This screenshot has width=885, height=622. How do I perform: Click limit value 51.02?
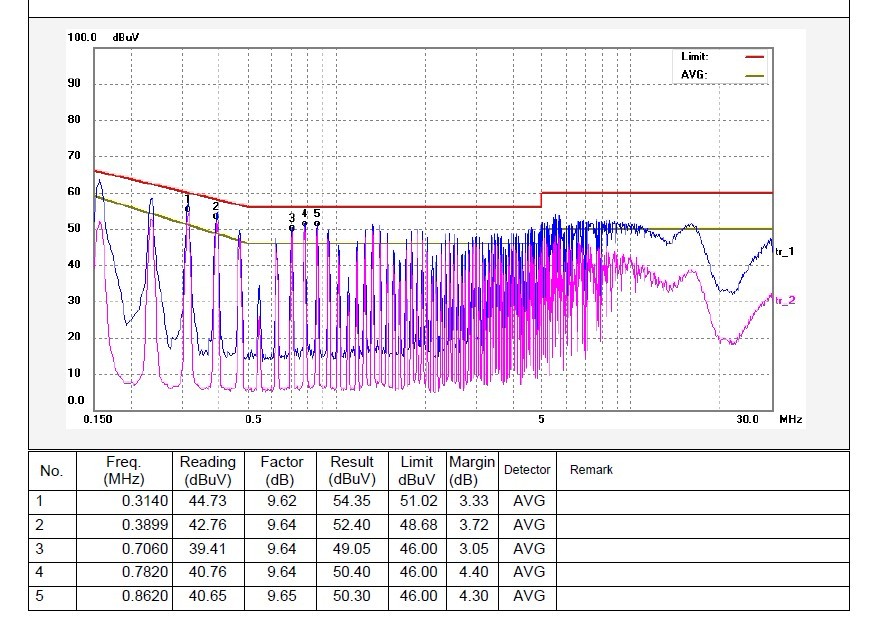pyautogui.click(x=418, y=501)
